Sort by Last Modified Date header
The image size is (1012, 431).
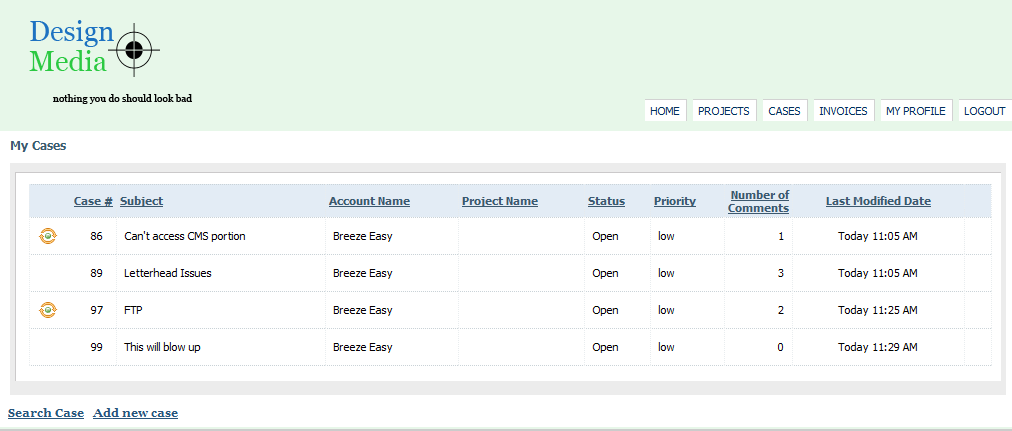pyautogui.click(x=878, y=201)
